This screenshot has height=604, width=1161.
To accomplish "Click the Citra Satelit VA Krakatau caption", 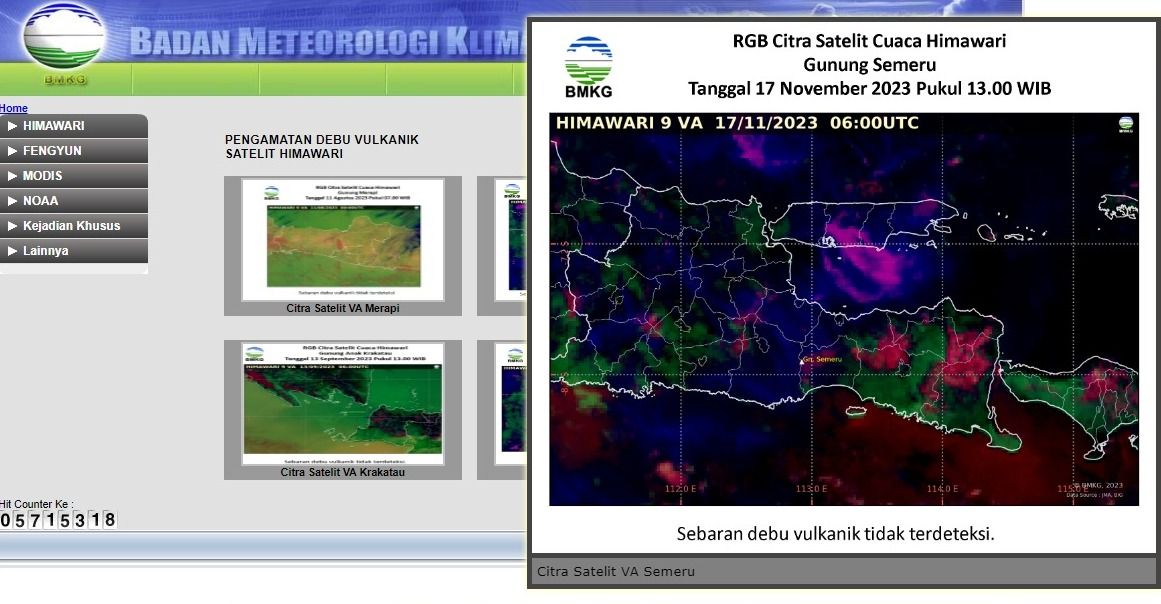I will 343,472.
